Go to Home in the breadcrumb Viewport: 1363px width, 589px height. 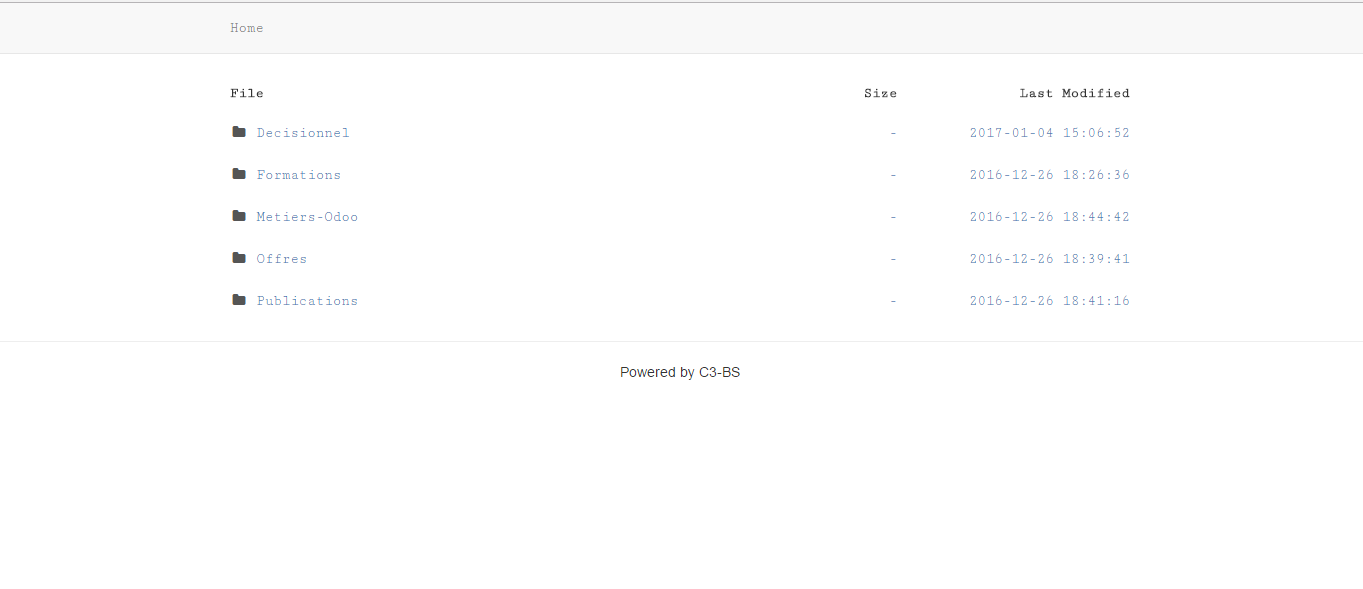246,28
